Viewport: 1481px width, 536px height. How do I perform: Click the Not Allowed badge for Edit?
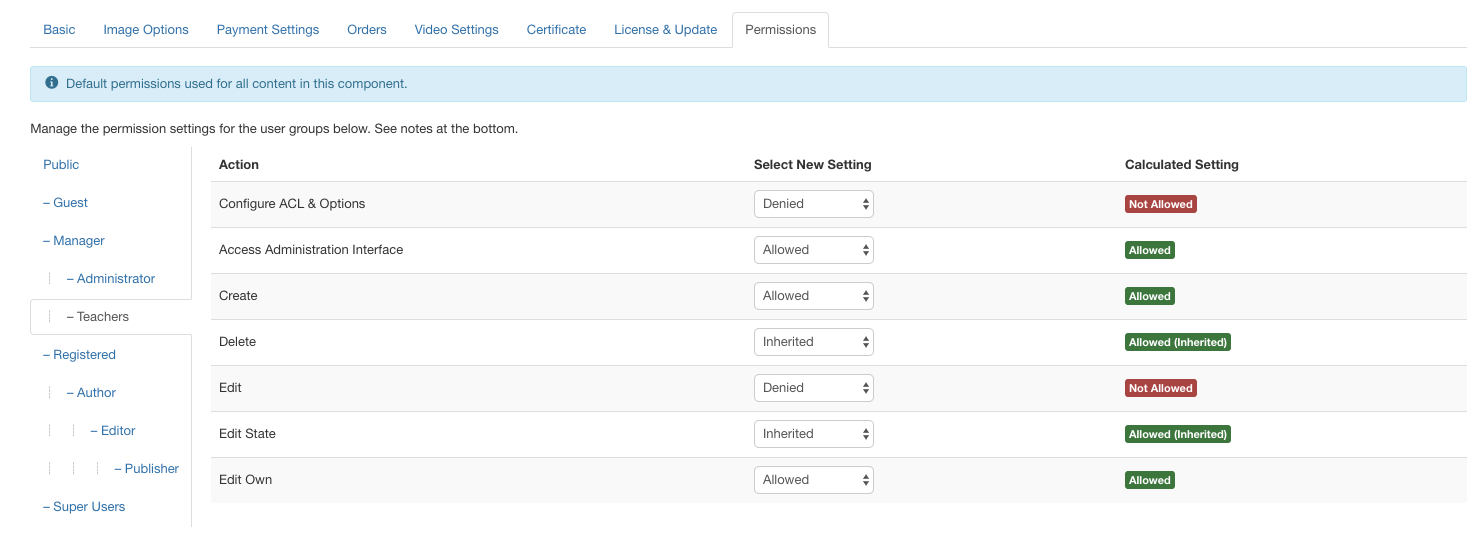[1160, 388]
